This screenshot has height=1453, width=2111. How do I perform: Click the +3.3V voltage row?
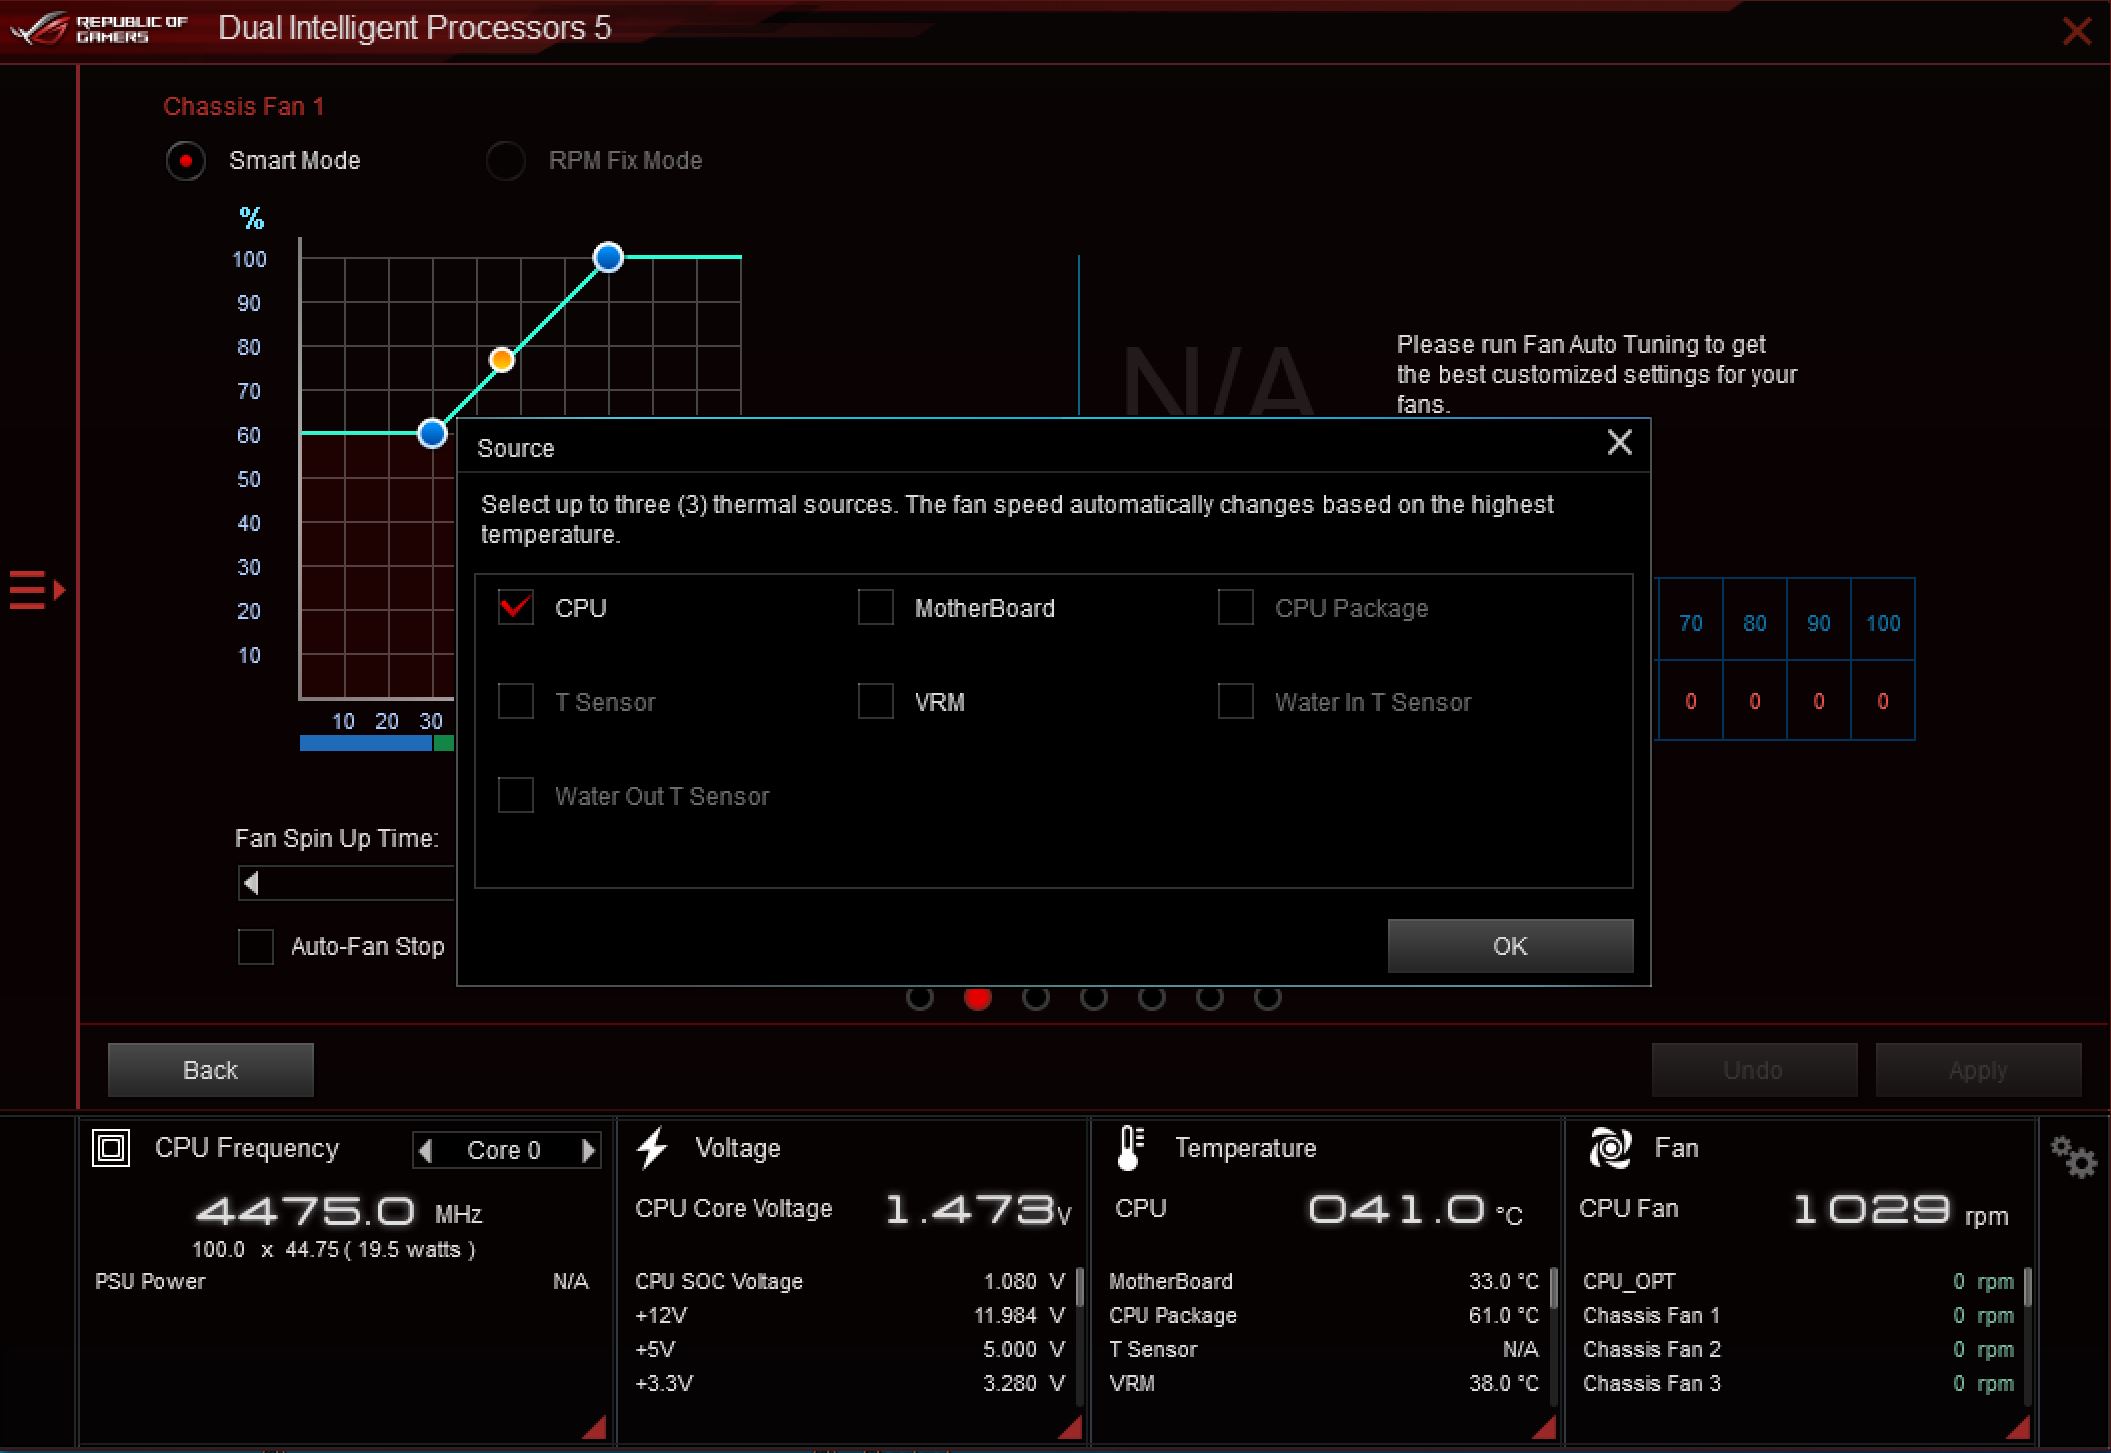tap(850, 1383)
